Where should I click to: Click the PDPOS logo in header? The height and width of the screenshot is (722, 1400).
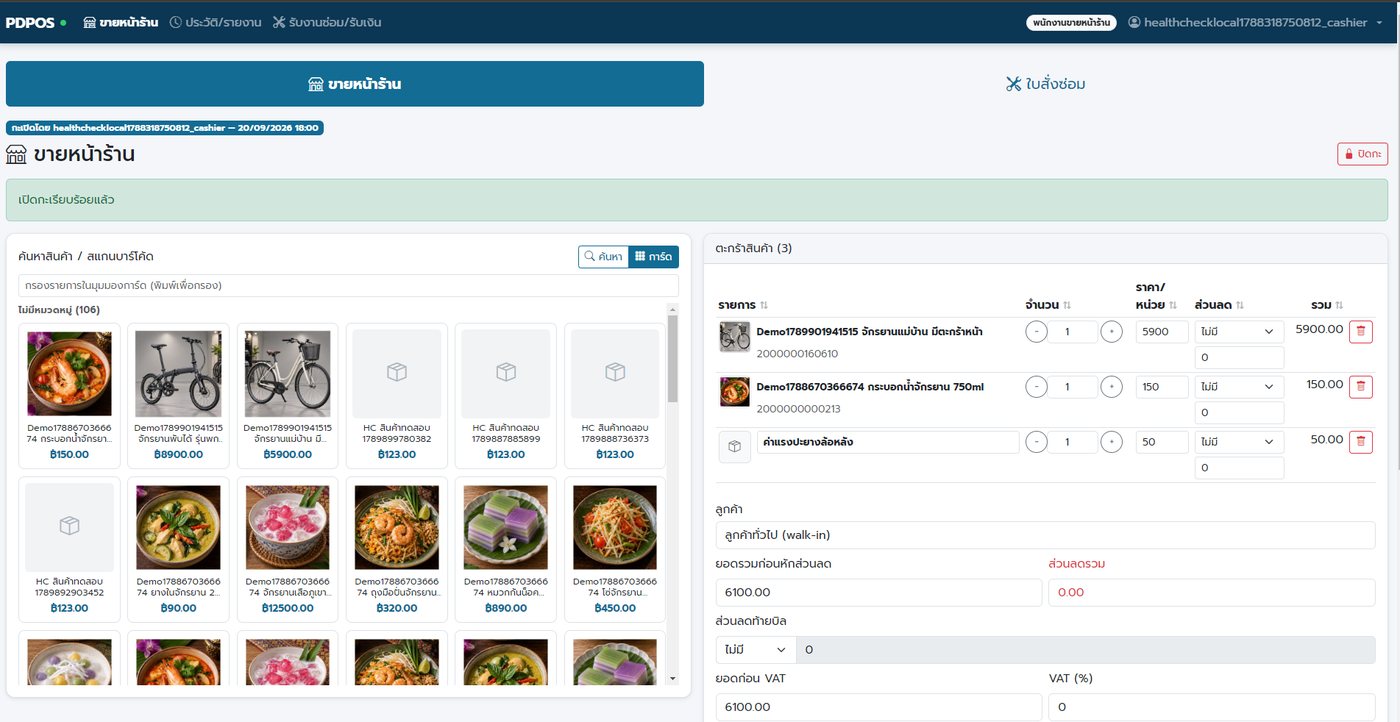tap(31, 22)
